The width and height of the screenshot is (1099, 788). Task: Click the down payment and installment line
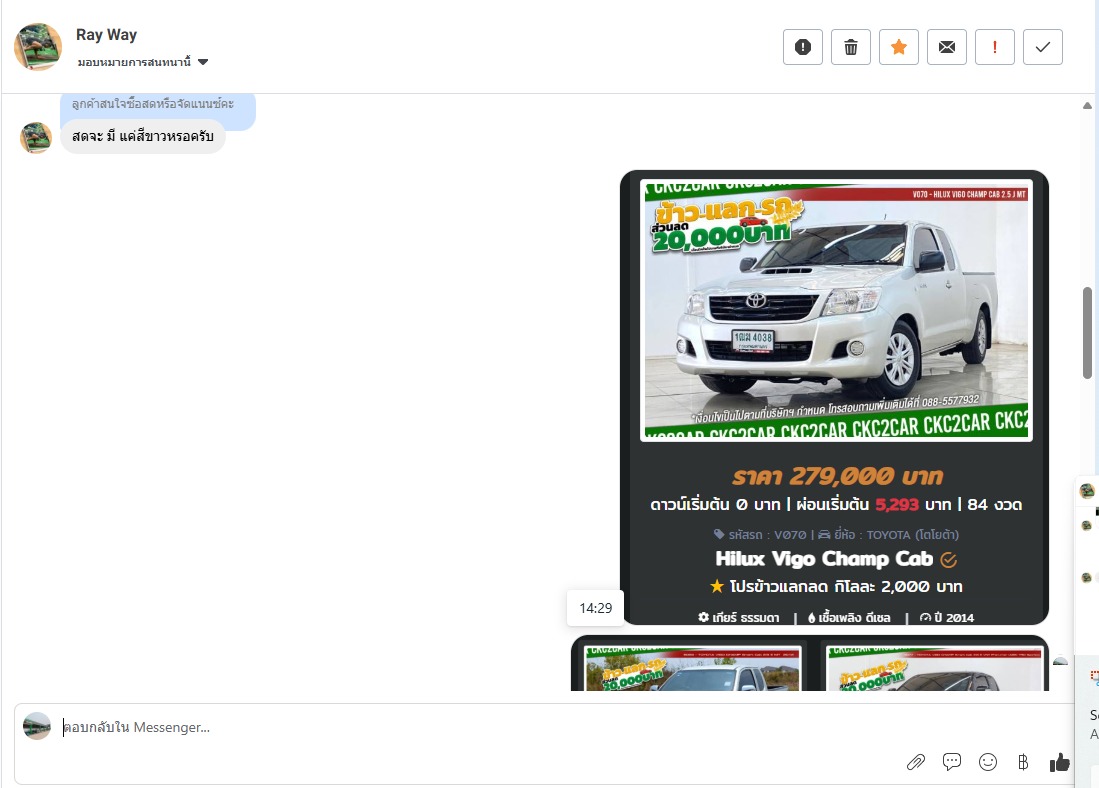[836, 505]
